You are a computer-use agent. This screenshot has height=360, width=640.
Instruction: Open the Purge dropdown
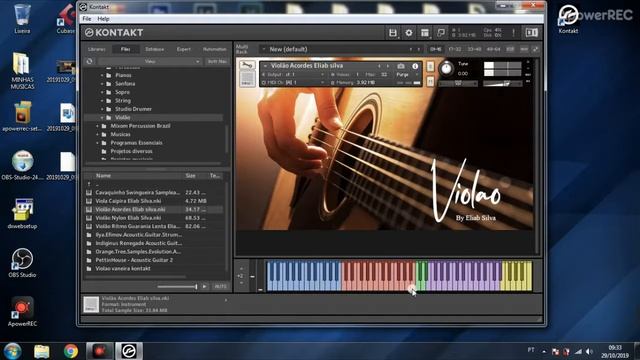(406, 74)
